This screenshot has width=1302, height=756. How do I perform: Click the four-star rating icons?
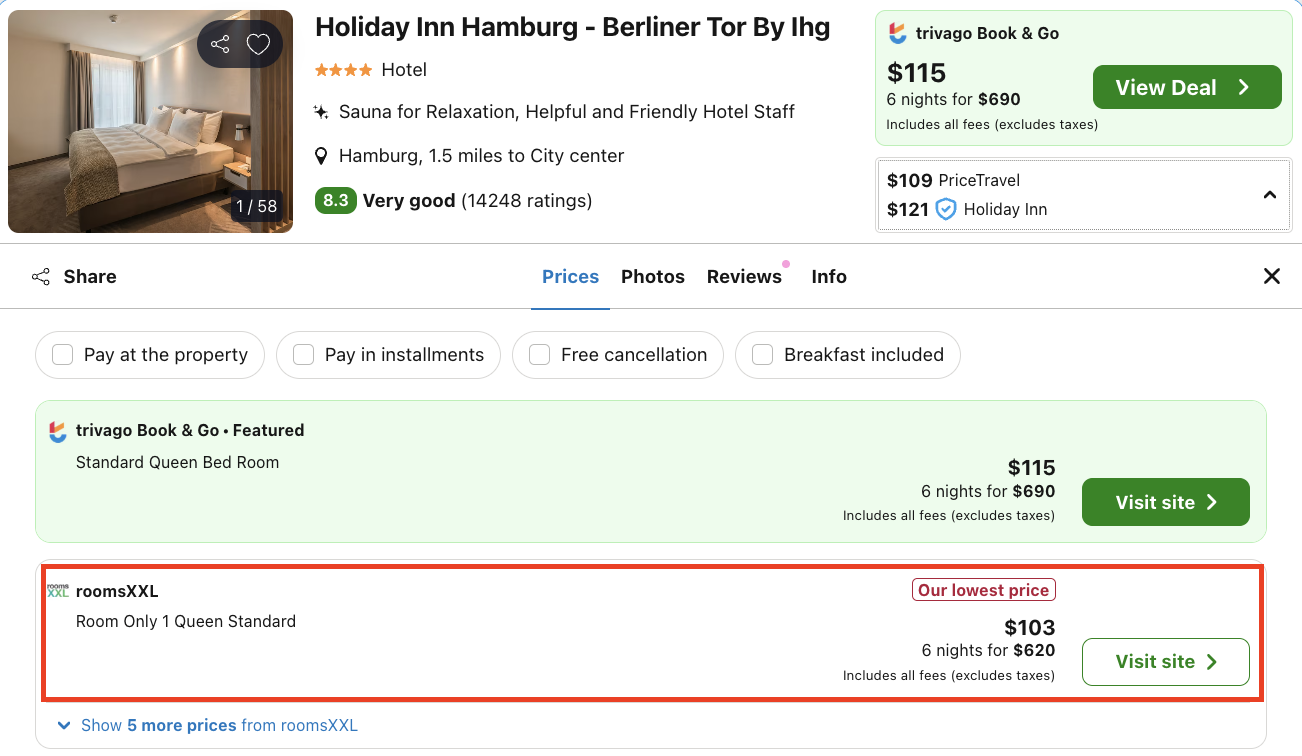[343, 70]
